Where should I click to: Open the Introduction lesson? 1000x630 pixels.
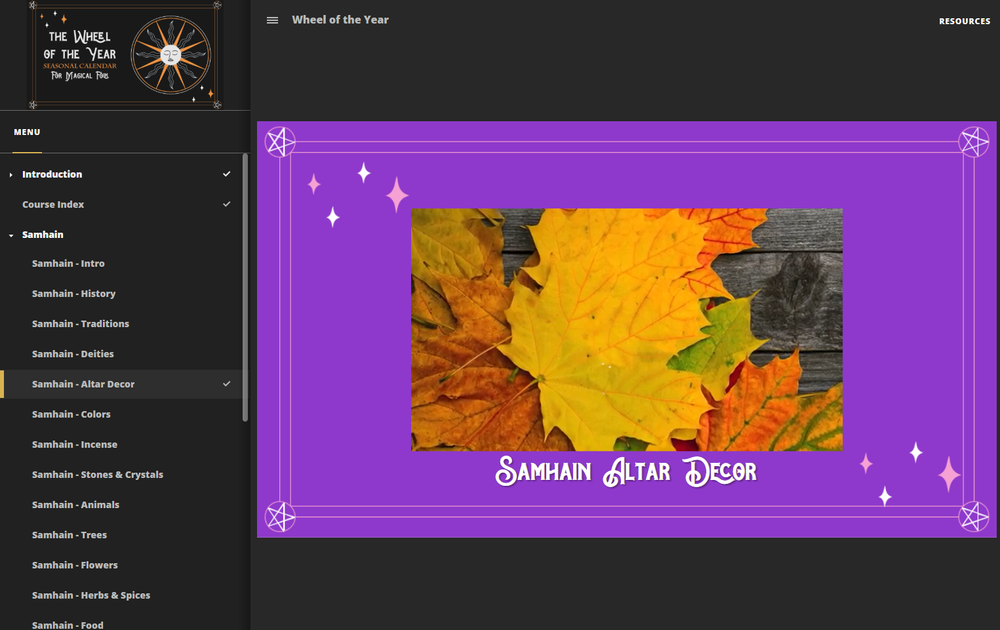coord(52,174)
